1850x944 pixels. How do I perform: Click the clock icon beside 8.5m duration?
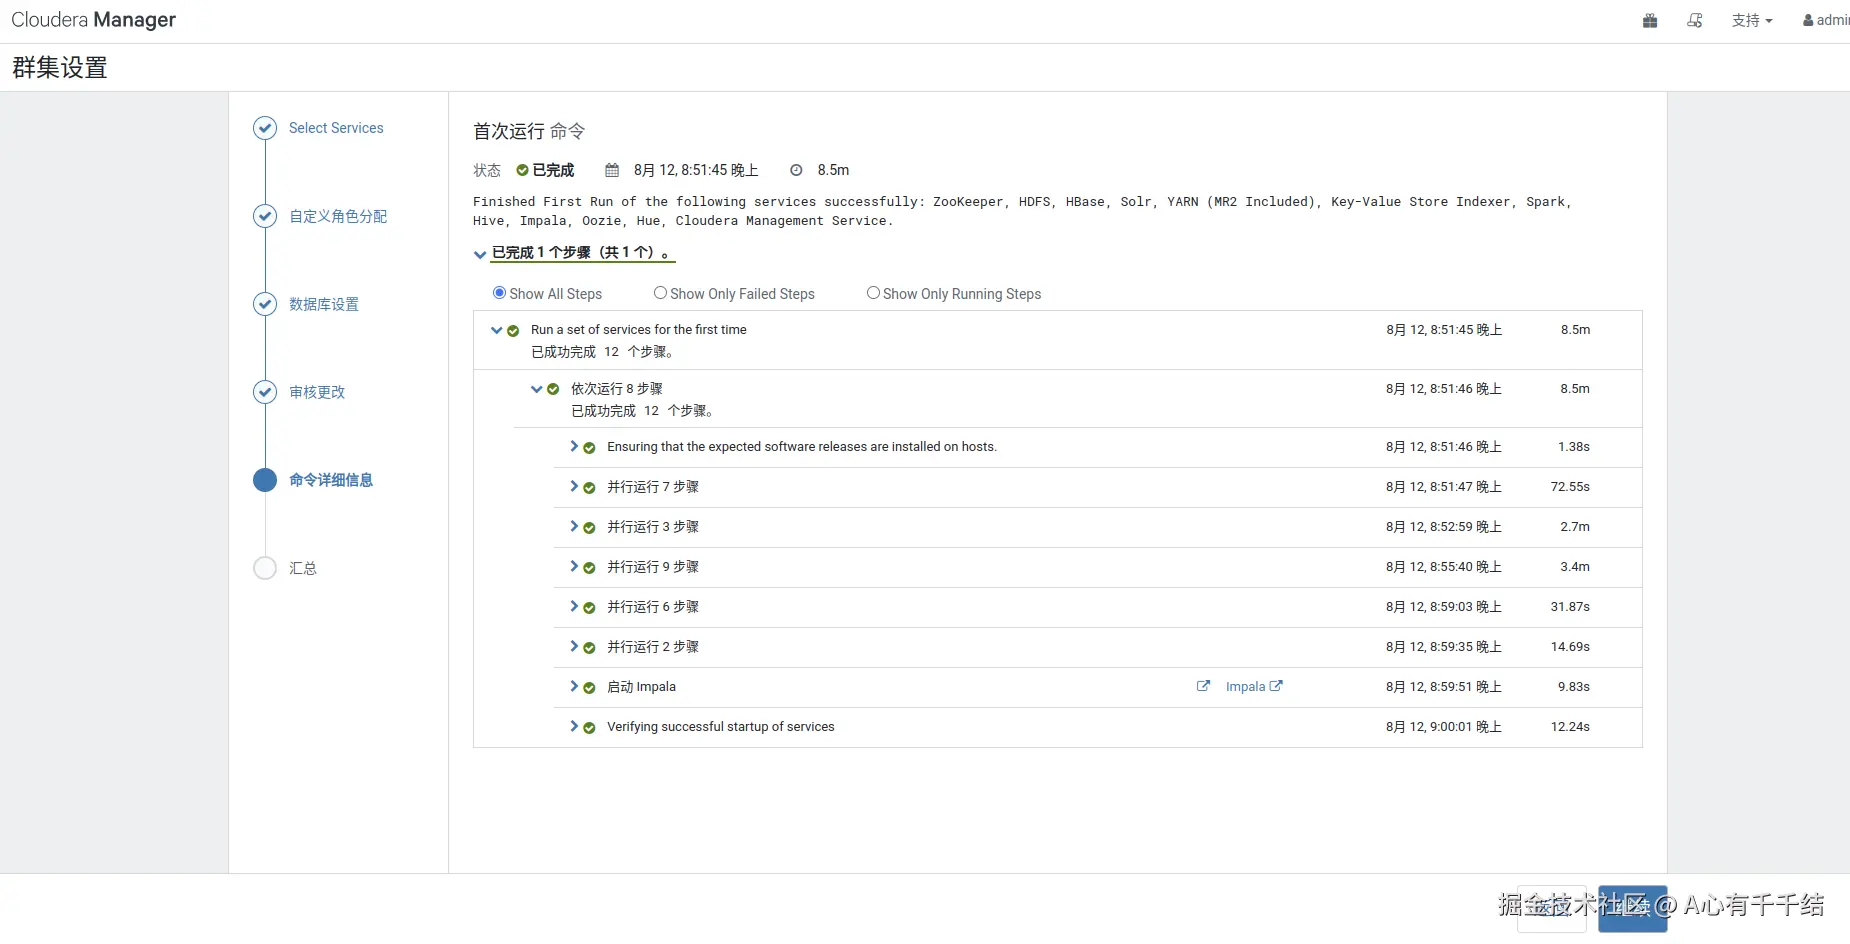(x=796, y=170)
